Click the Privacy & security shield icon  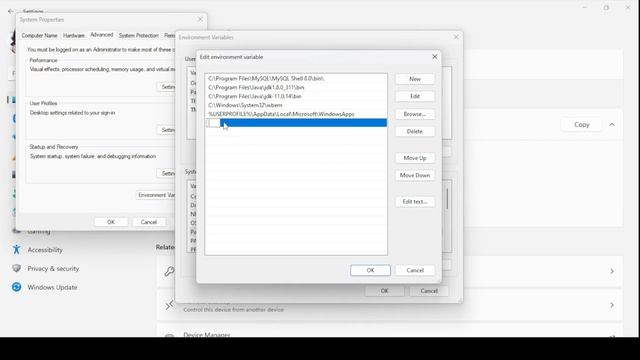(16, 268)
